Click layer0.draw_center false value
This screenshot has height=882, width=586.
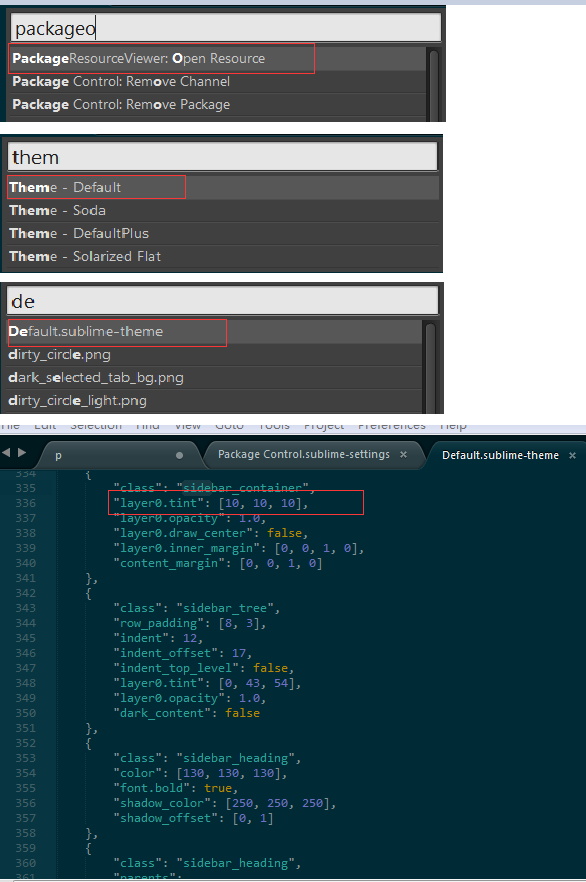[x=287, y=533]
